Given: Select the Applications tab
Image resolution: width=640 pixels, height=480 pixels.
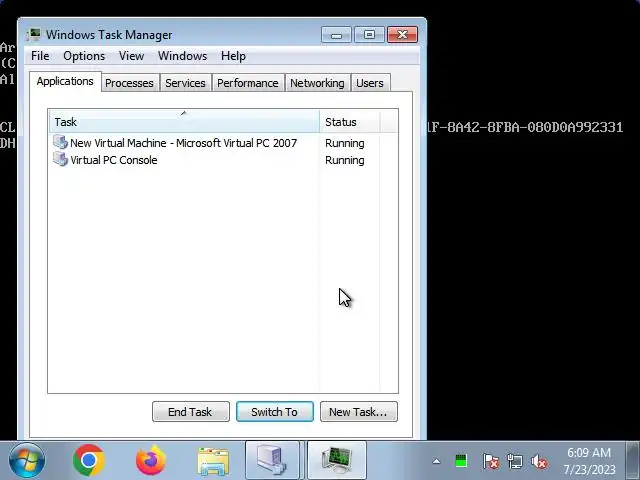Looking at the screenshot, I should pyautogui.click(x=65, y=81).
